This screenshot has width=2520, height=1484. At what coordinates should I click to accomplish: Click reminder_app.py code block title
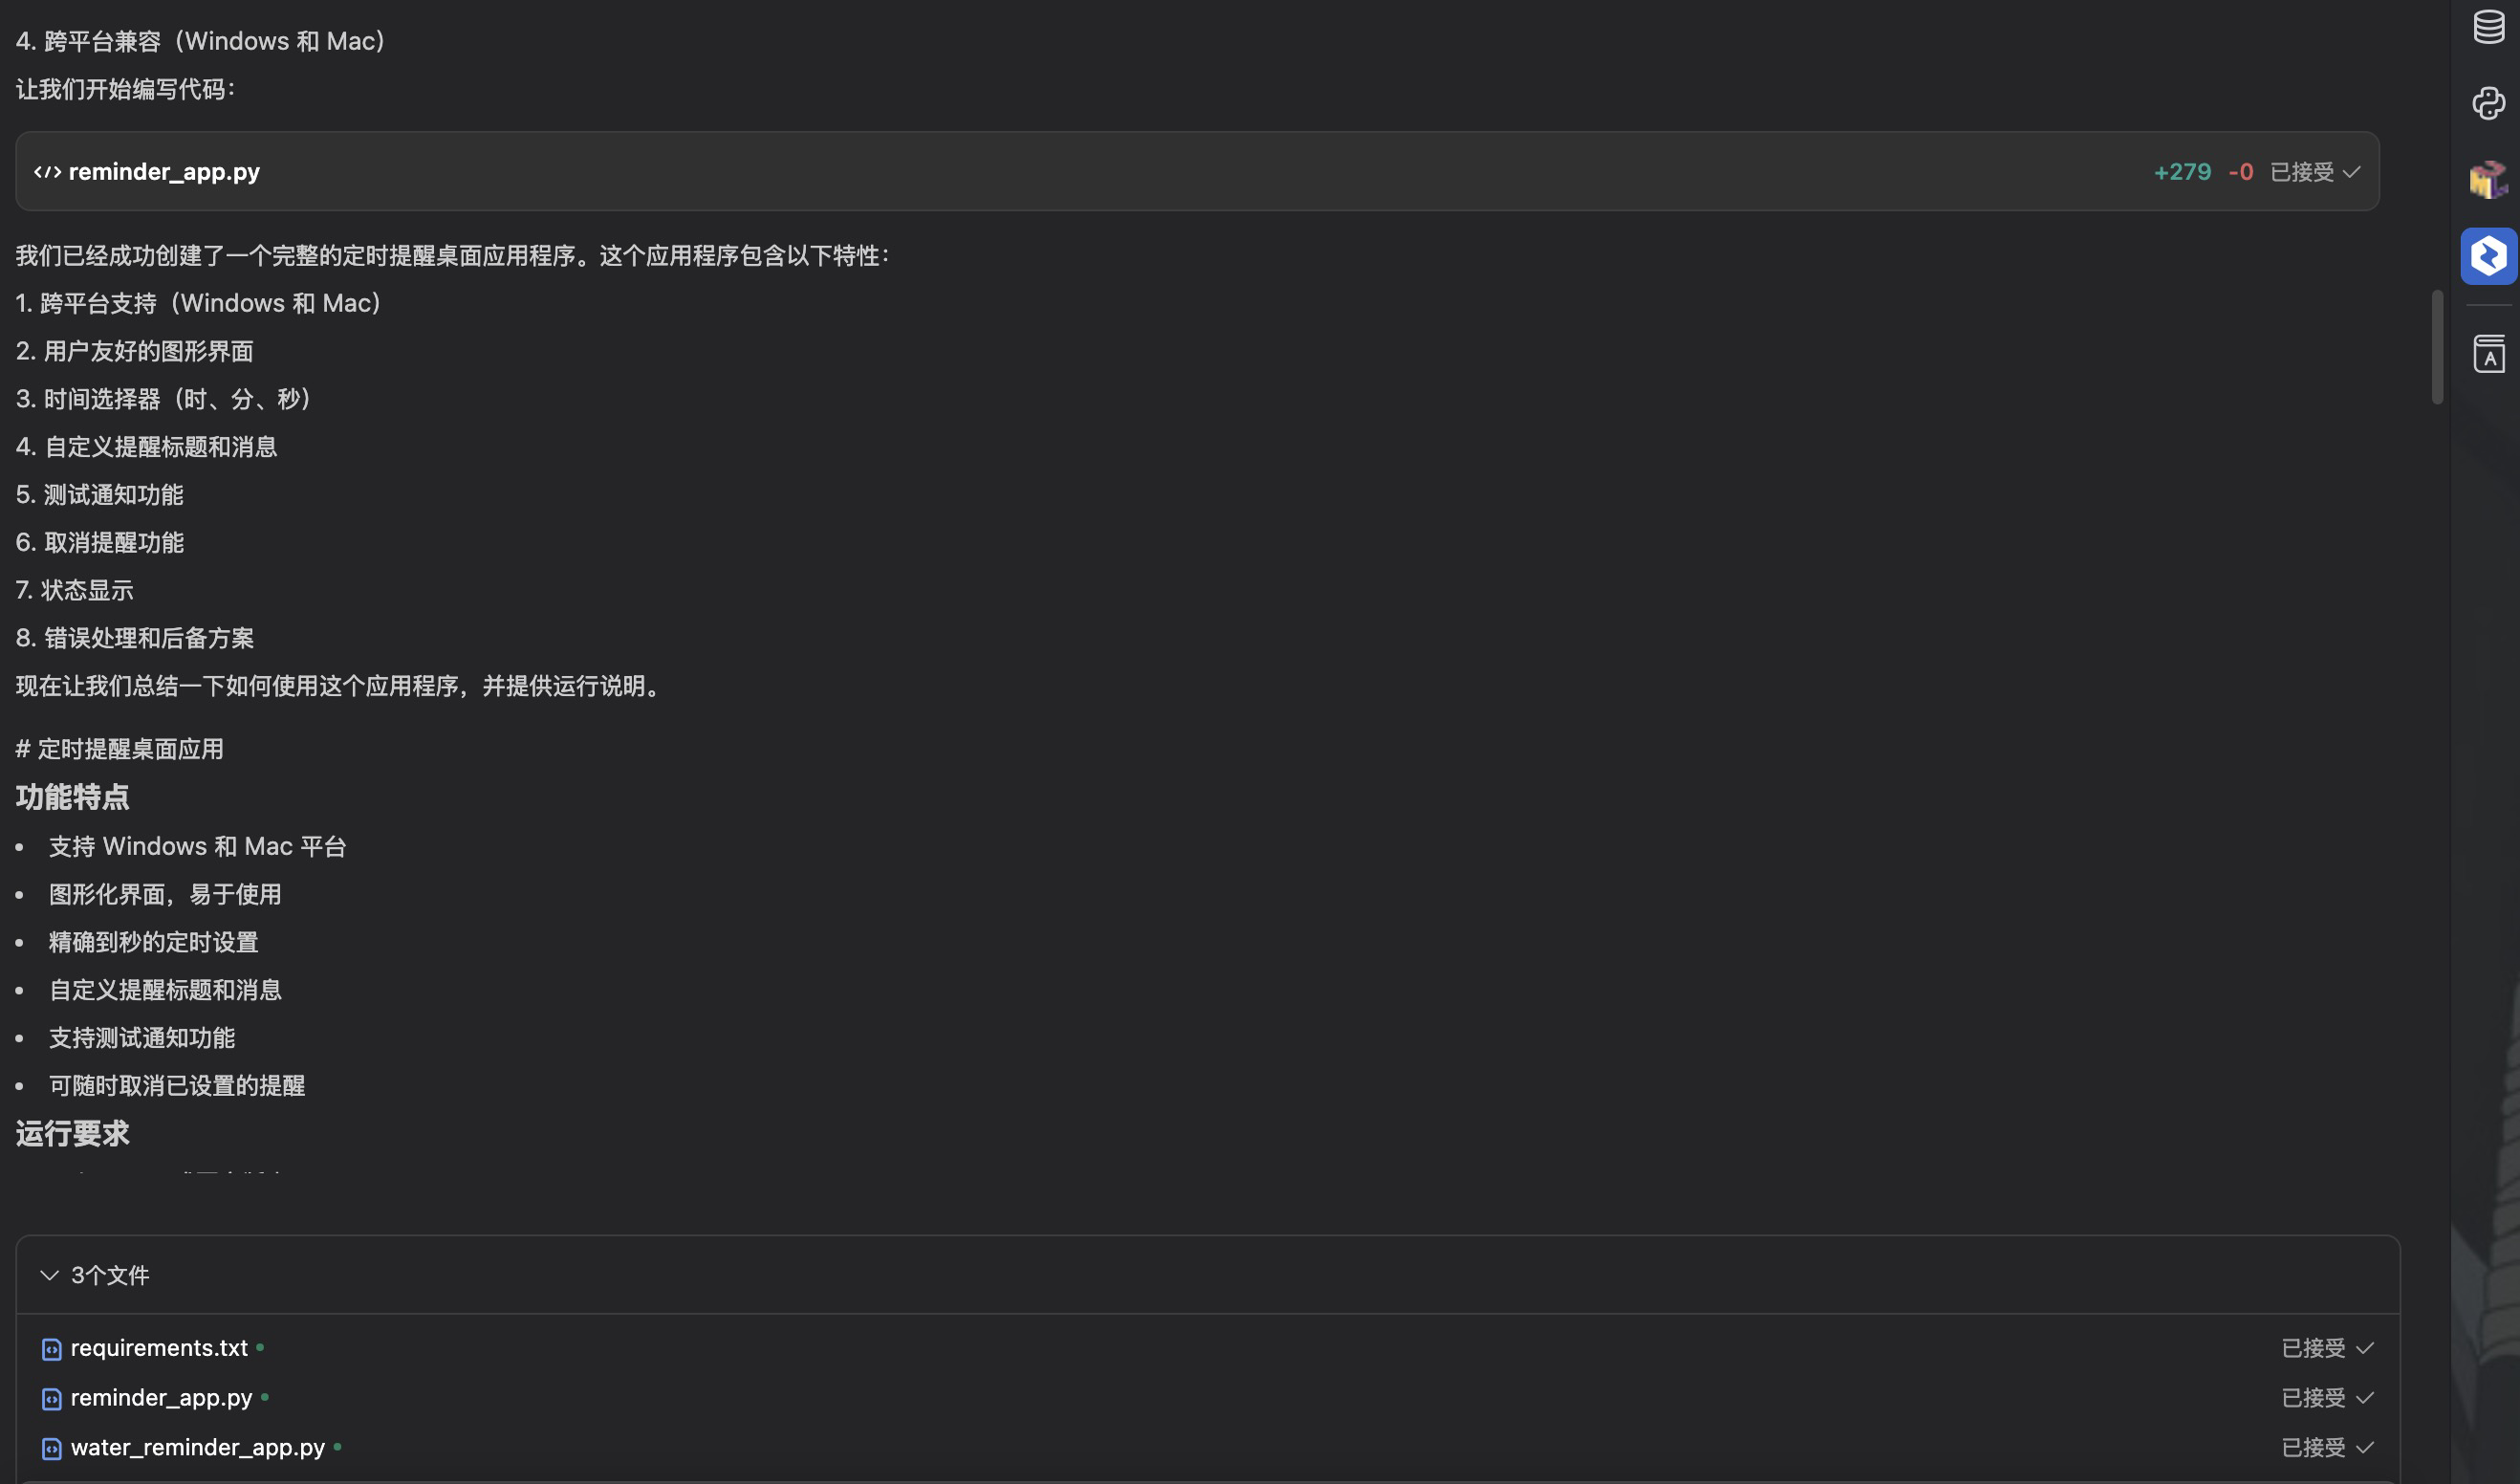(164, 172)
